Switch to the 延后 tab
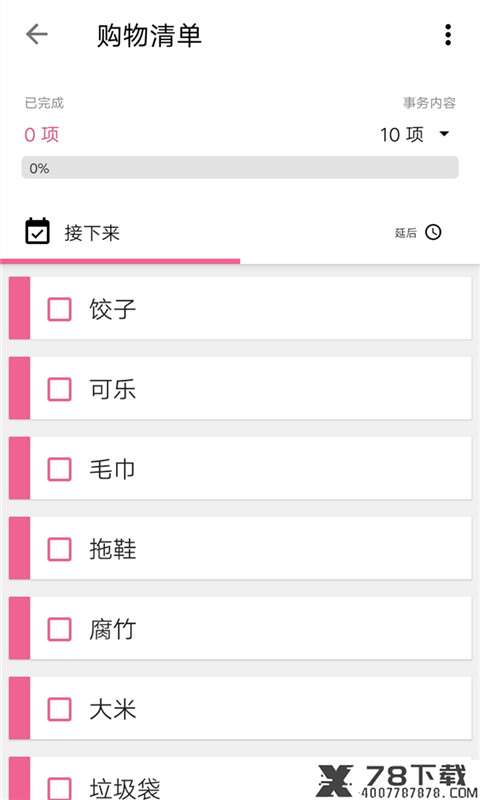Image resolution: width=480 pixels, height=800 pixels. click(x=360, y=233)
